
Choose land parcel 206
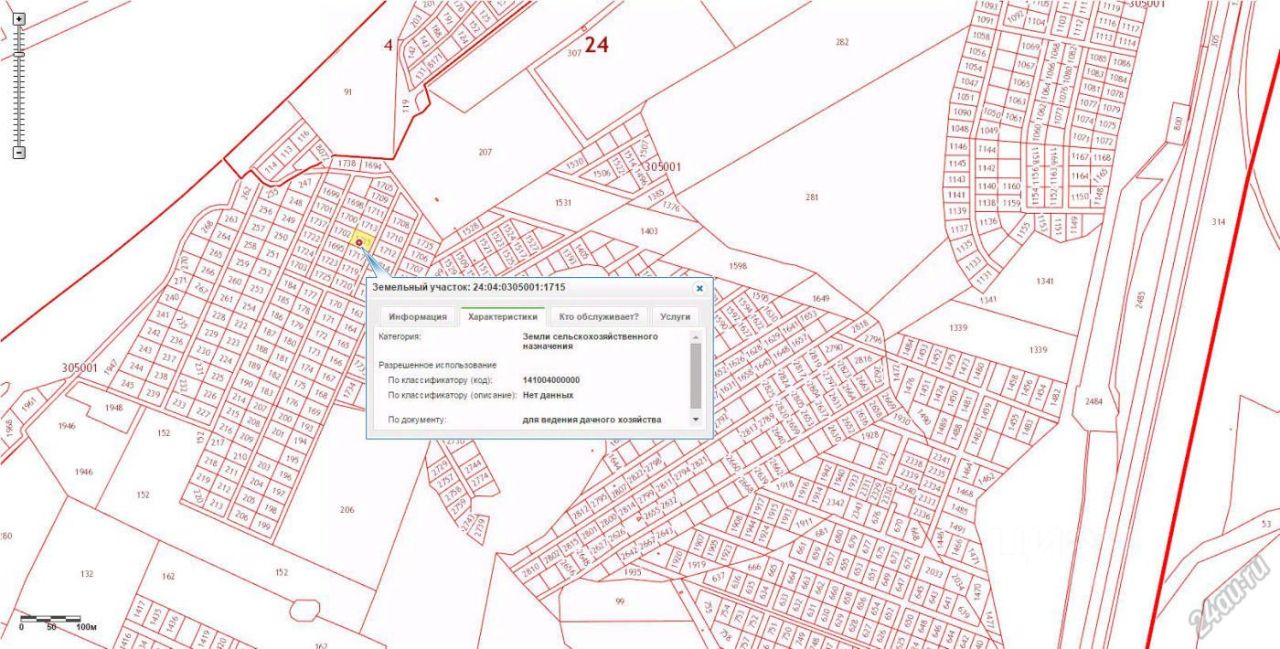347,509
